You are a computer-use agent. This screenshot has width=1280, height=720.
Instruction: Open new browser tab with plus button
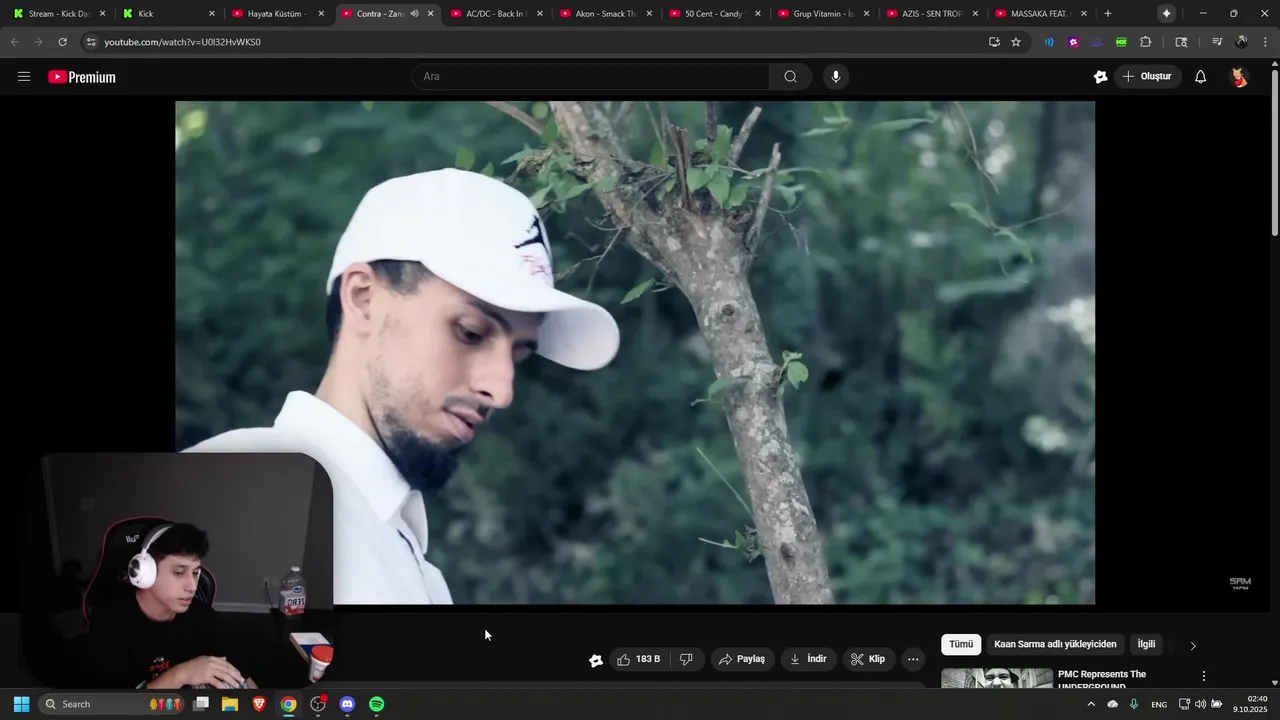pyautogui.click(x=1107, y=14)
